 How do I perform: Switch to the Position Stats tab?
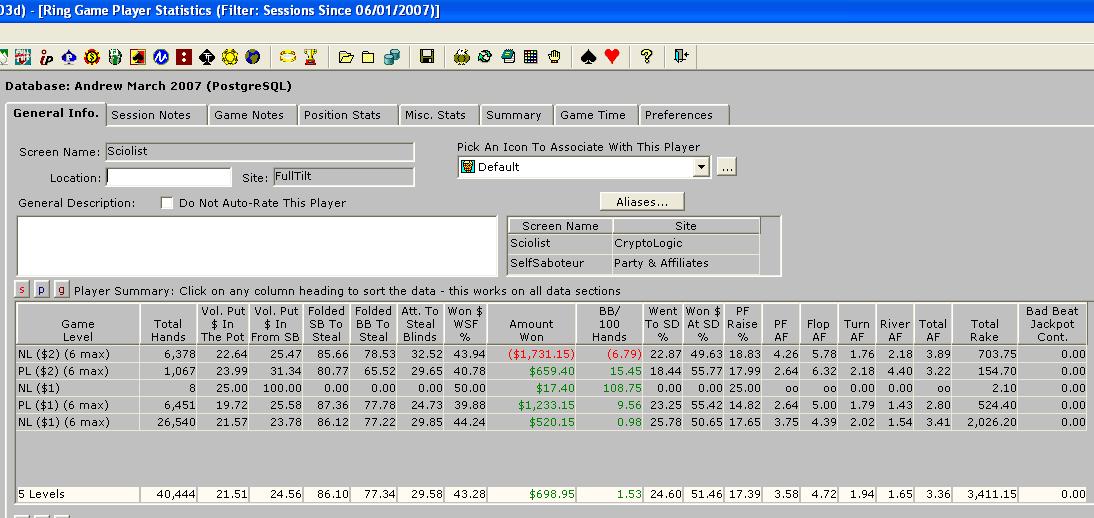tap(342, 115)
